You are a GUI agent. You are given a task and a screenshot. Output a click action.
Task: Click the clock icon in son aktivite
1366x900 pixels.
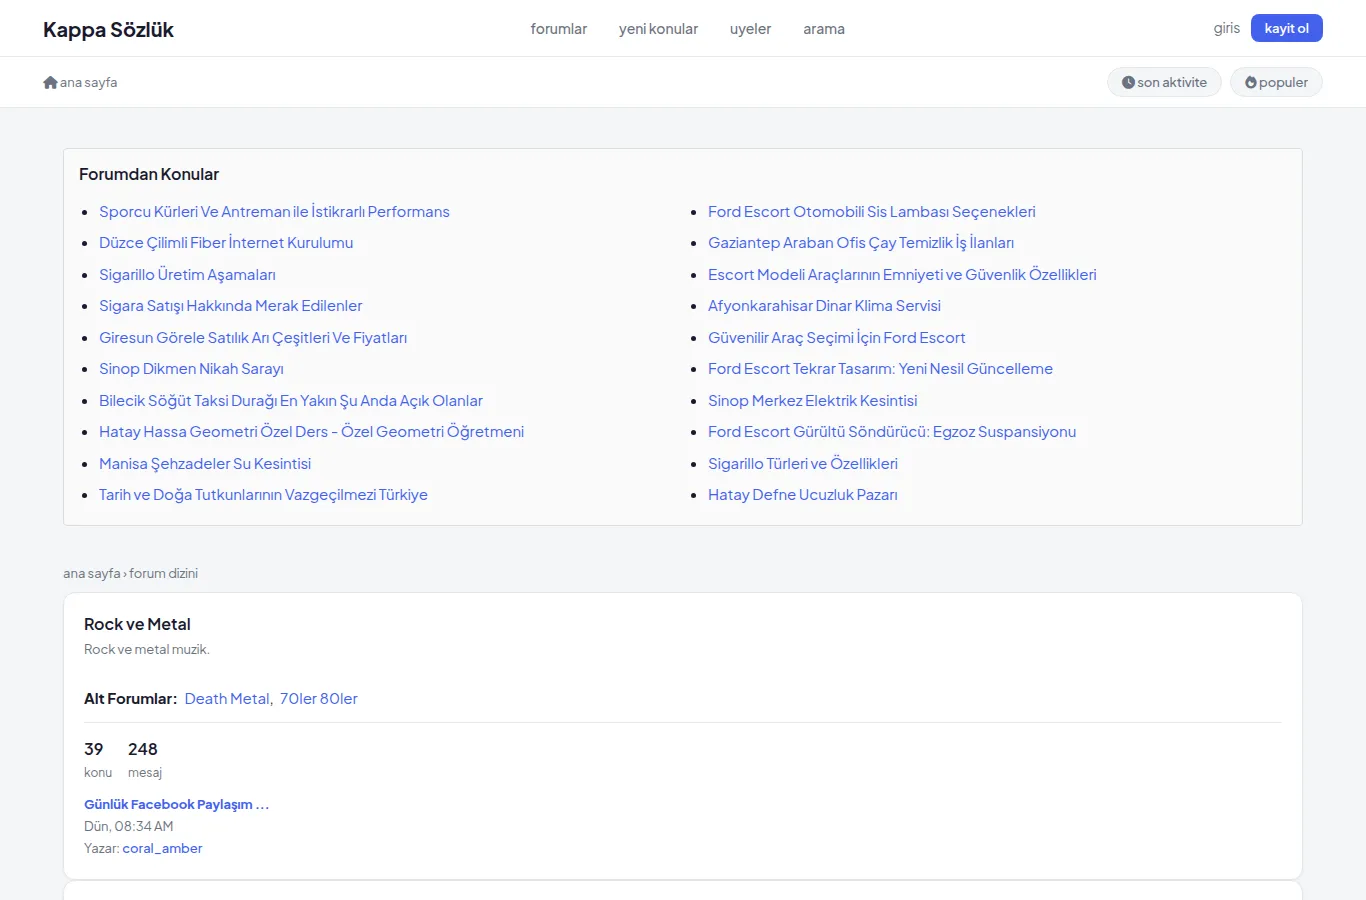coord(1128,82)
